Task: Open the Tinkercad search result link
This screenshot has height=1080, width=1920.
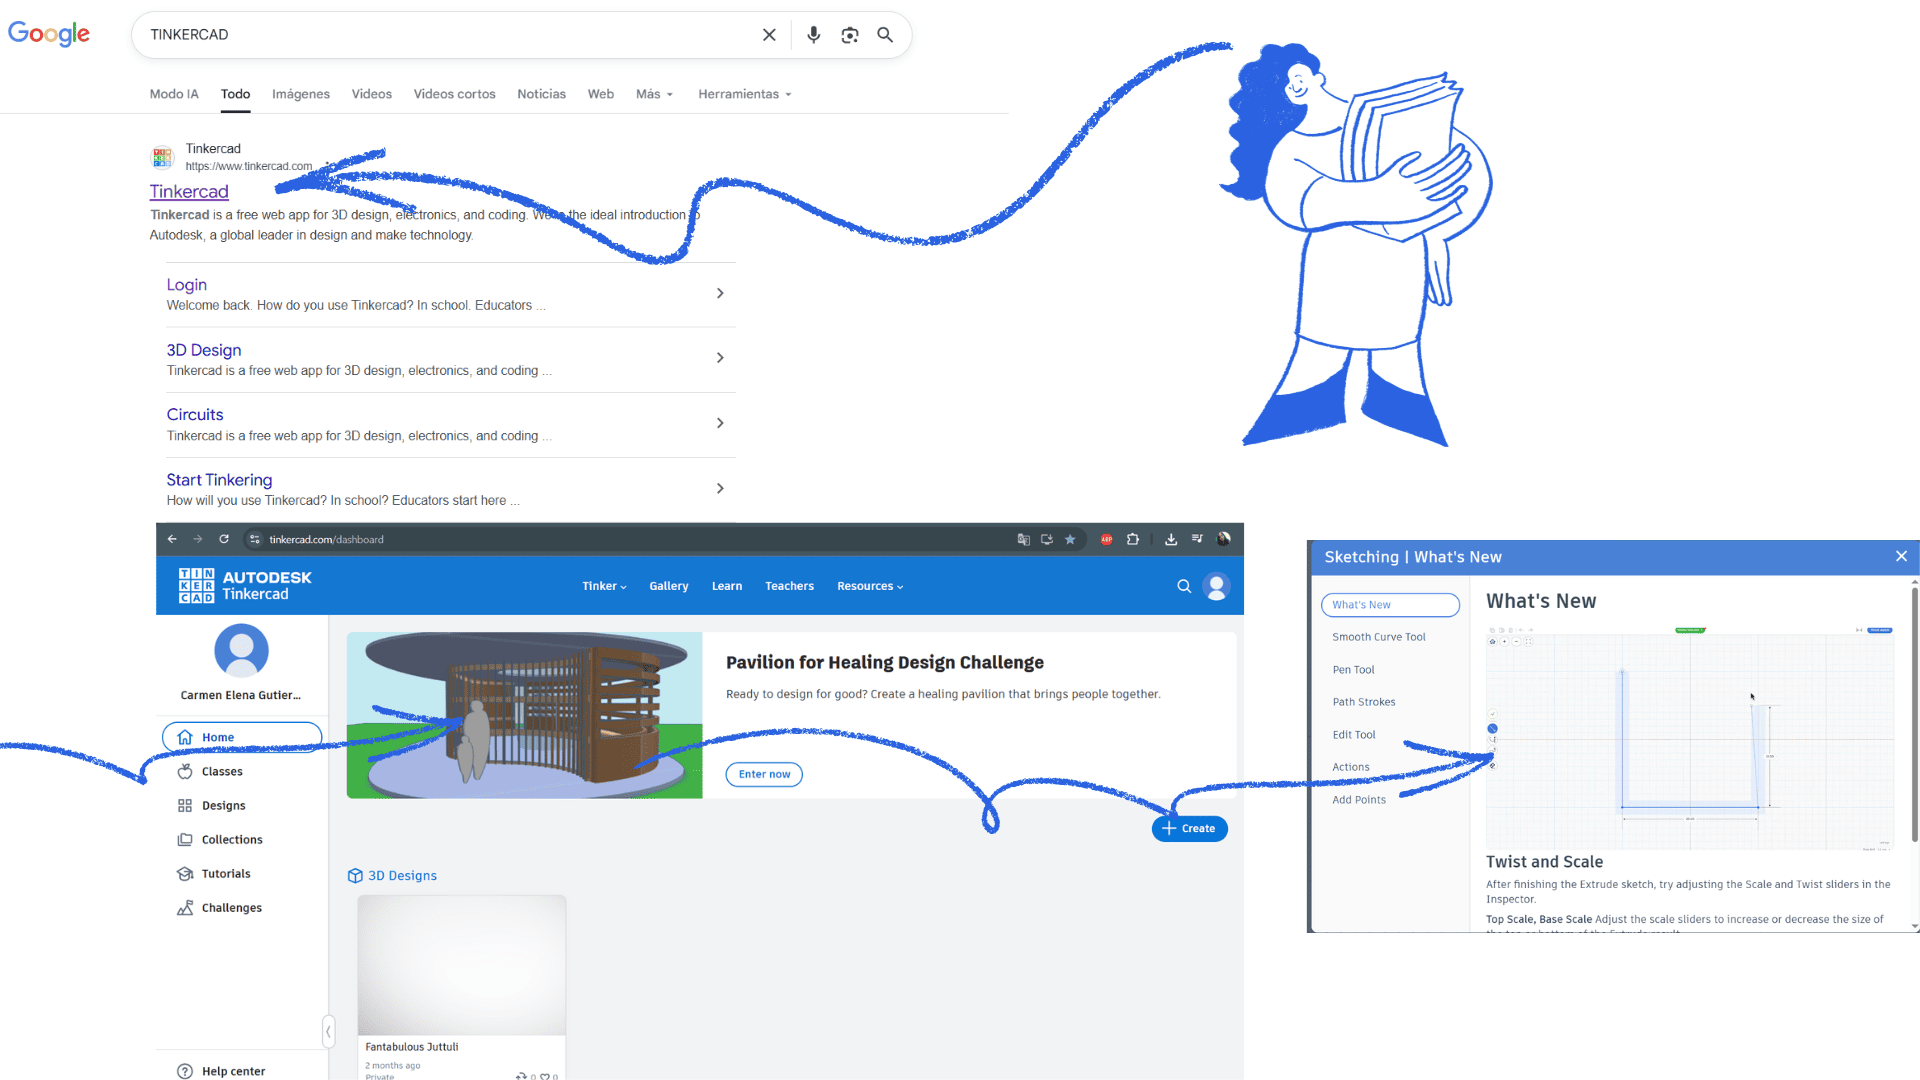Action: pyautogui.click(x=189, y=192)
